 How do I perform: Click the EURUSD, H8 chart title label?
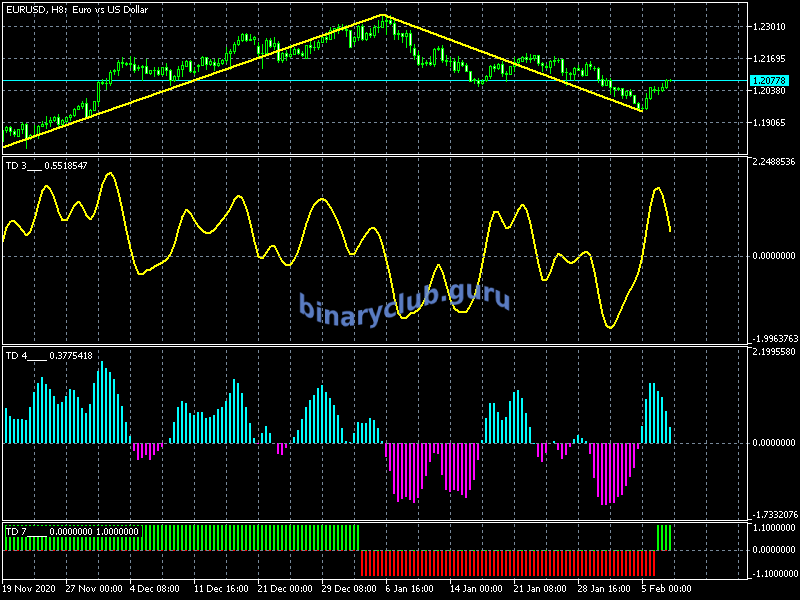click(x=75, y=9)
